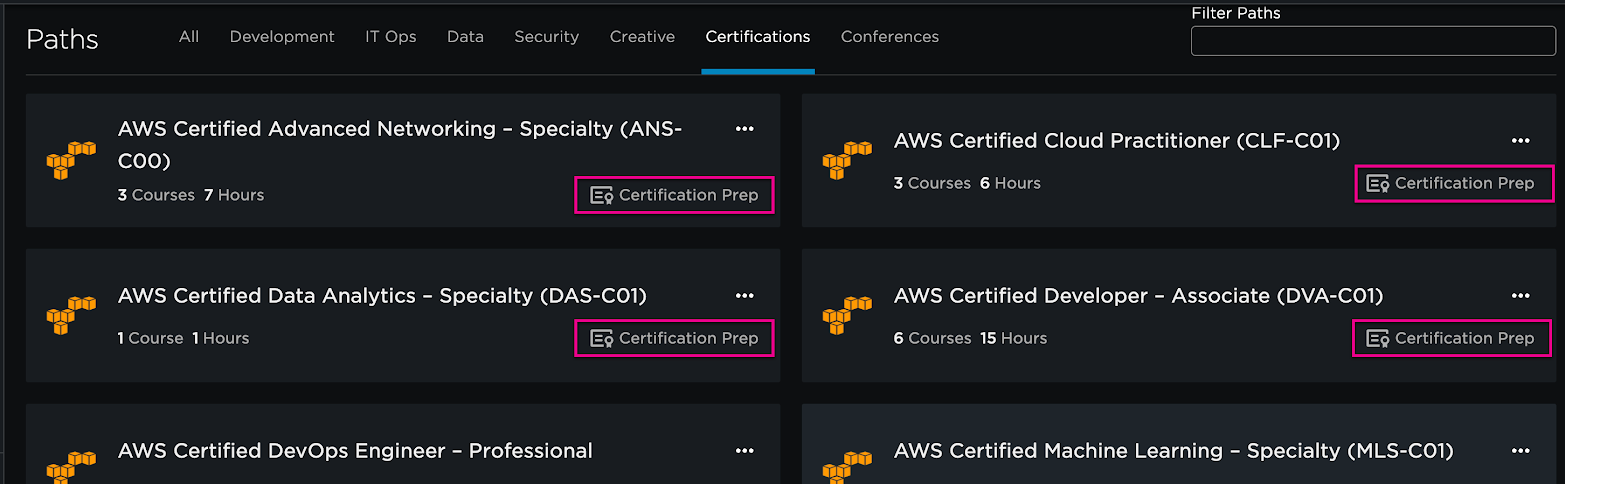Switch to the Development tab
The image size is (1600, 484).
point(282,37)
